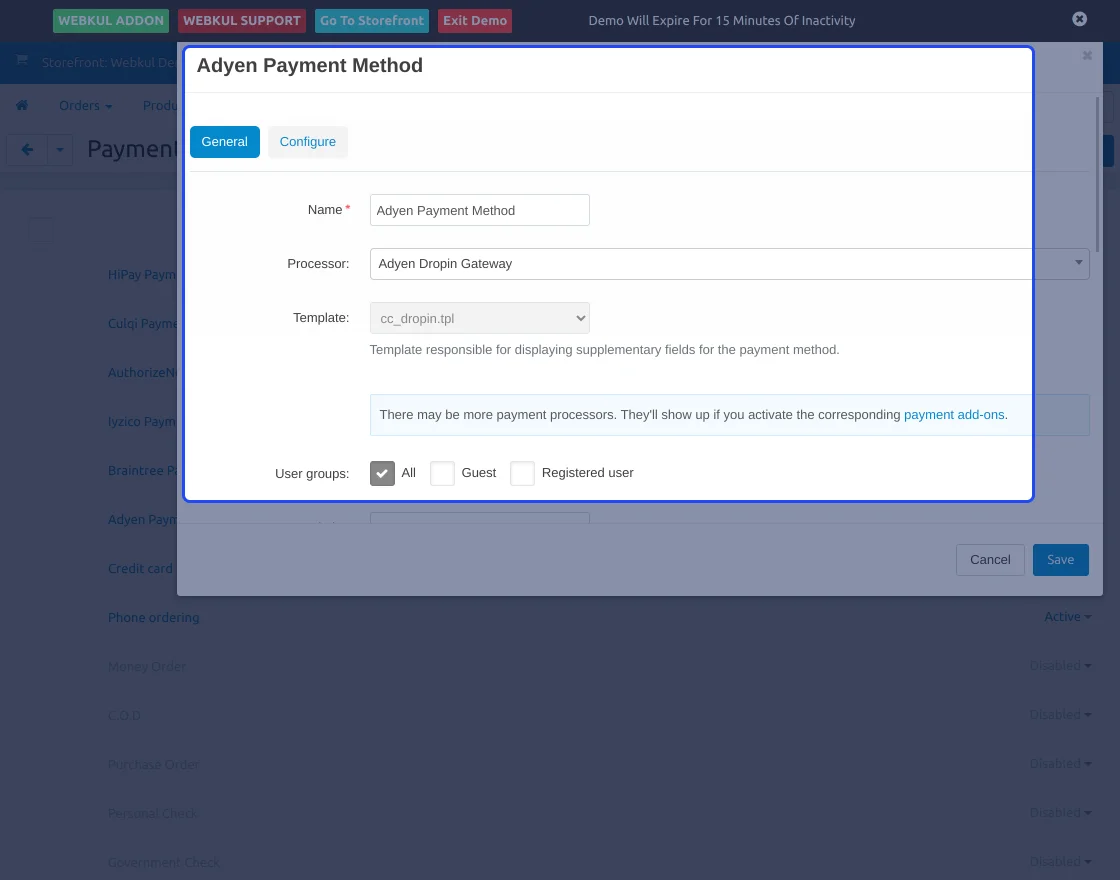Close the demo expiry banner
The height and width of the screenshot is (880, 1120).
click(x=1079, y=19)
